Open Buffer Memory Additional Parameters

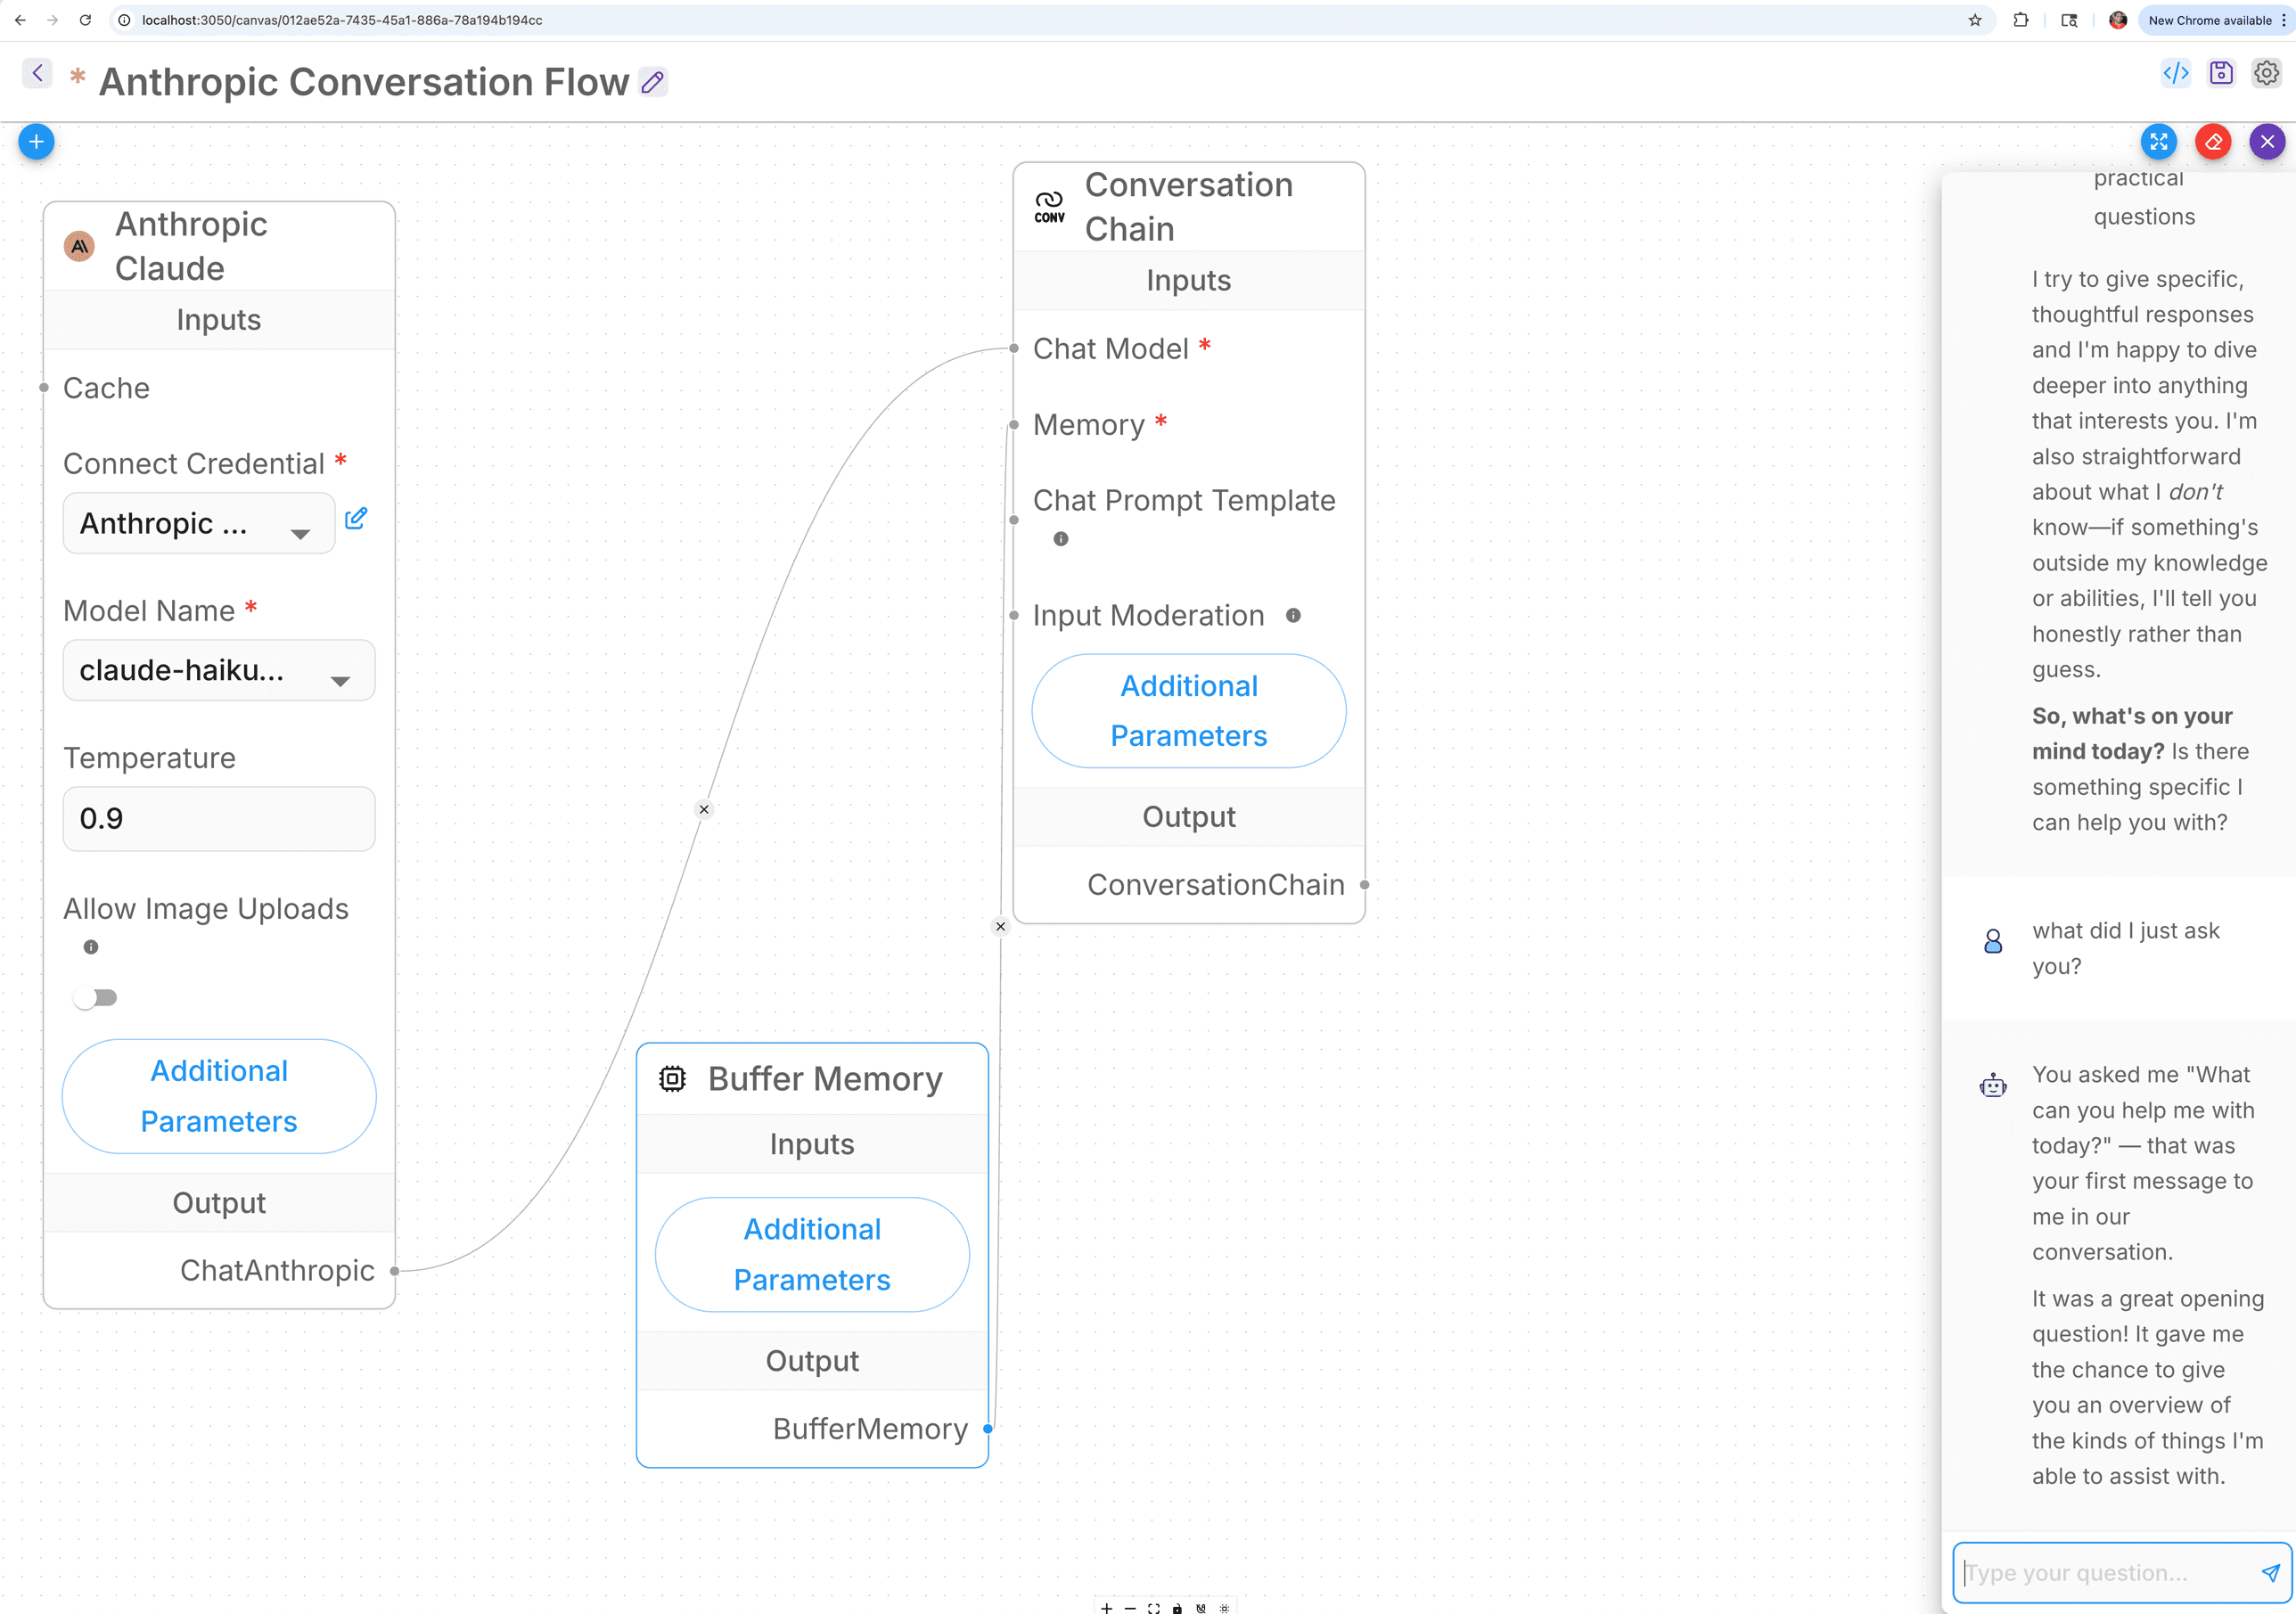[812, 1254]
